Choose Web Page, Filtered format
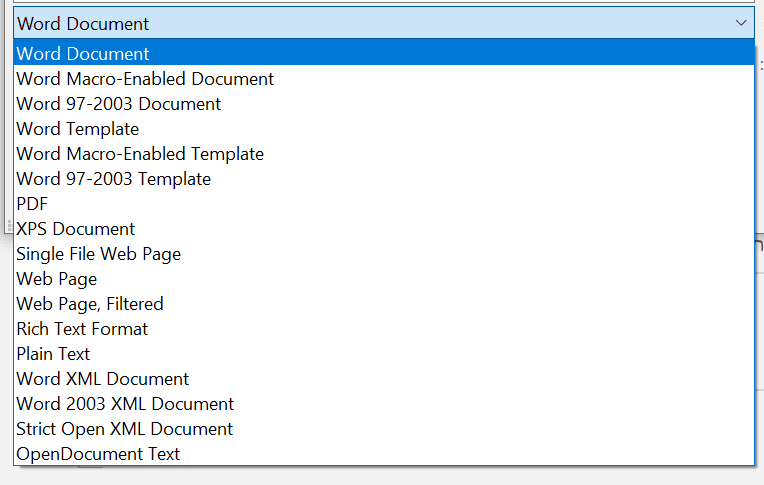 90,304
